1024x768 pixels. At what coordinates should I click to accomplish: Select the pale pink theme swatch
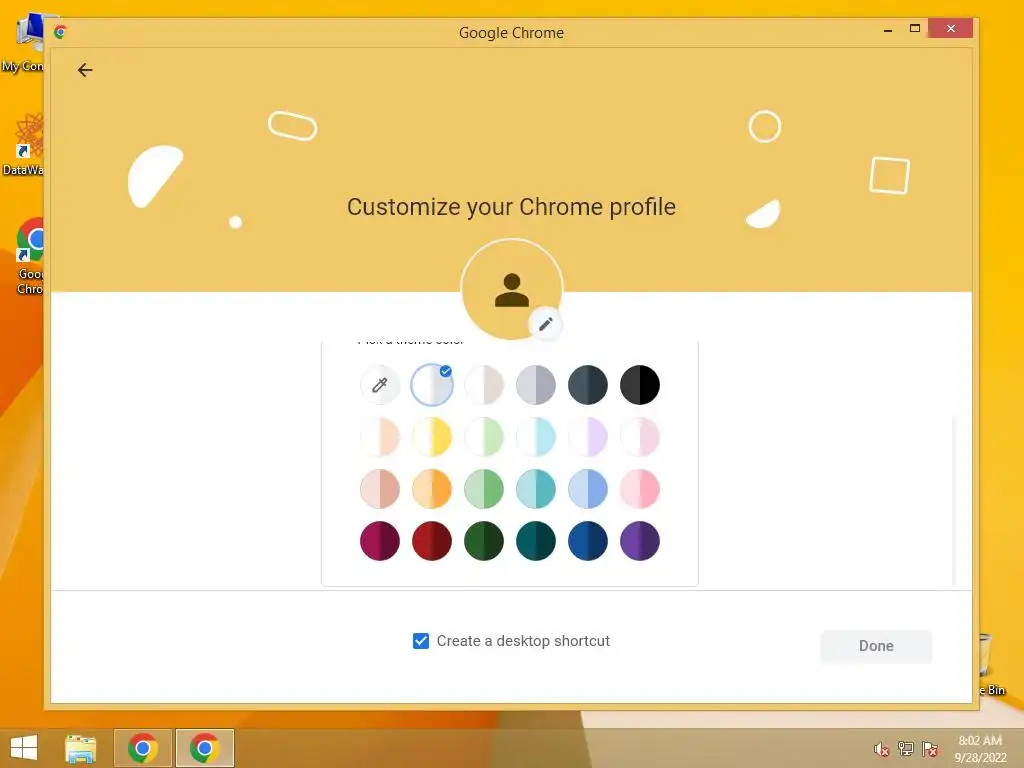(x=640, y=437)
